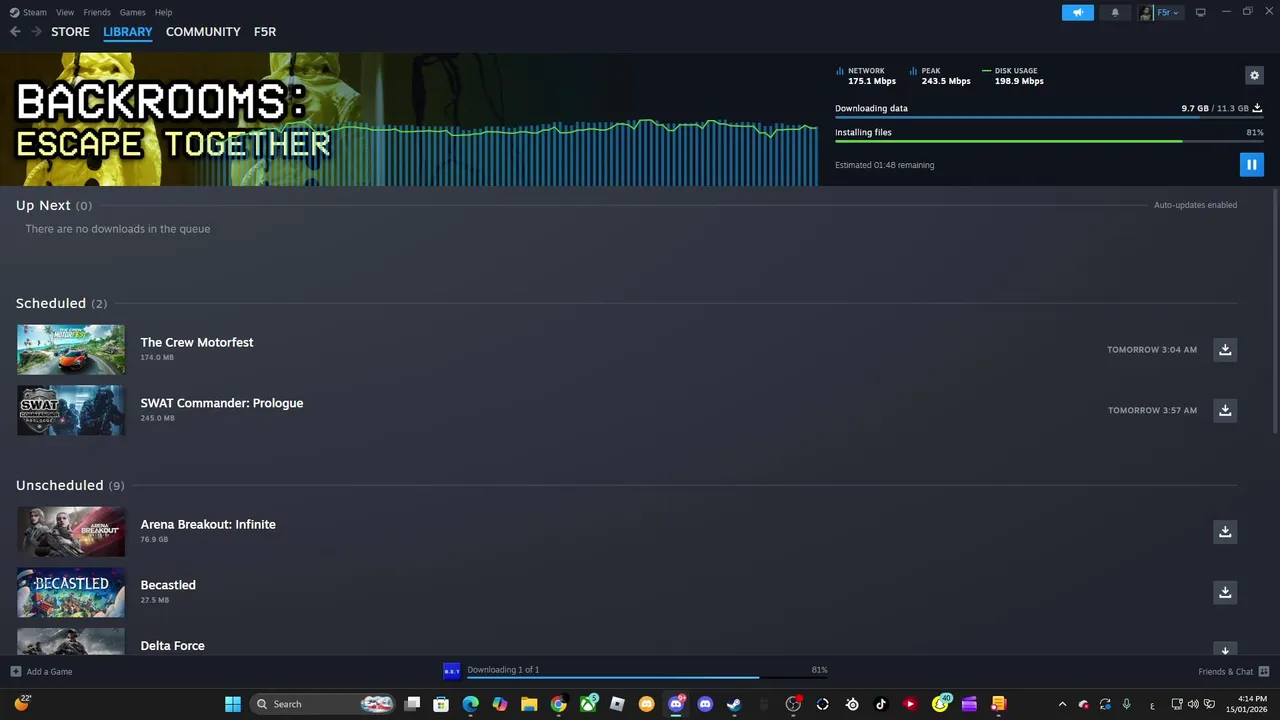Screen dimensions: 1280x720
Task: Go back with the left arrow
Action: 15,32
